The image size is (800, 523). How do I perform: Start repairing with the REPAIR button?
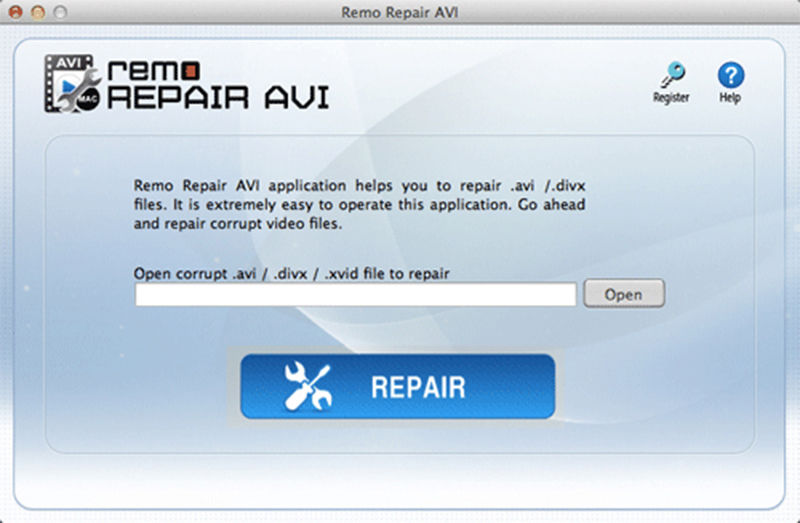(x=397, y=386)
